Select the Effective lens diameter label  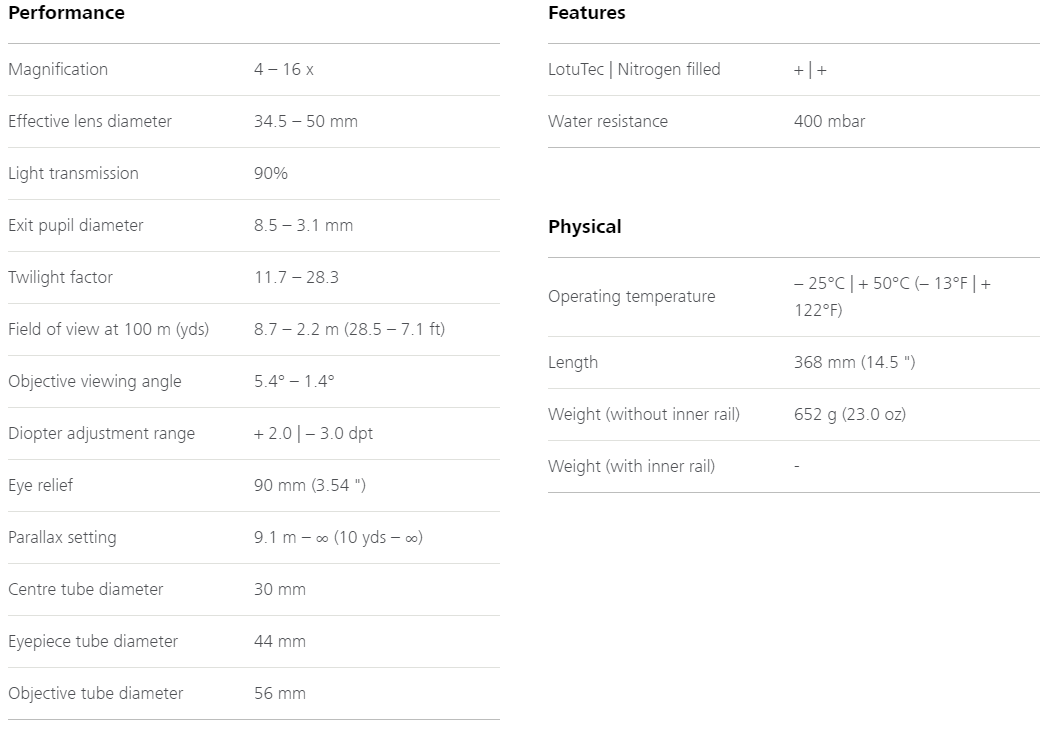pos(90,121)
